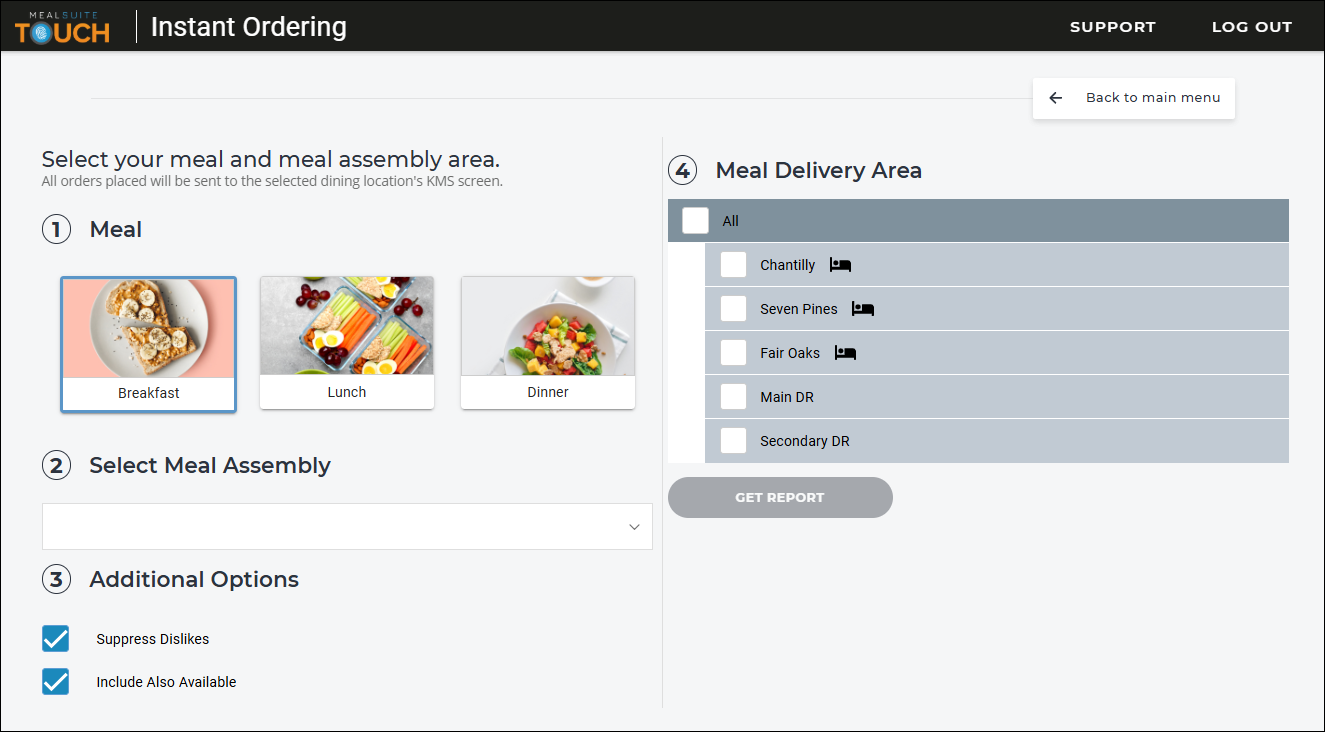
Task: Click Log Out in the header
Action: (1252, 27)
